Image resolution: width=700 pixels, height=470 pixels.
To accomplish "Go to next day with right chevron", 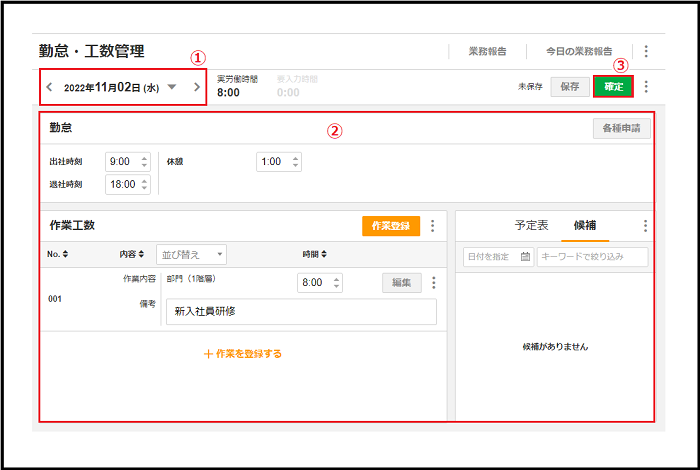I will (x=197, y=87).
